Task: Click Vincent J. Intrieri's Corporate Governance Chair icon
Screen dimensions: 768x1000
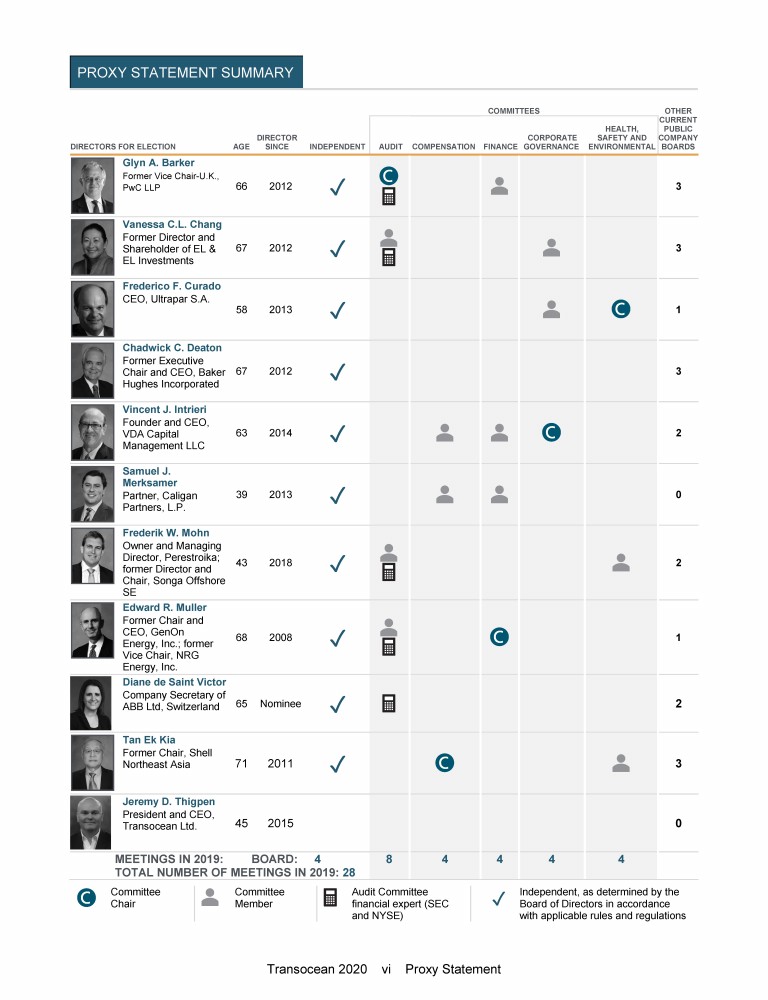Action: click(550, 432)
